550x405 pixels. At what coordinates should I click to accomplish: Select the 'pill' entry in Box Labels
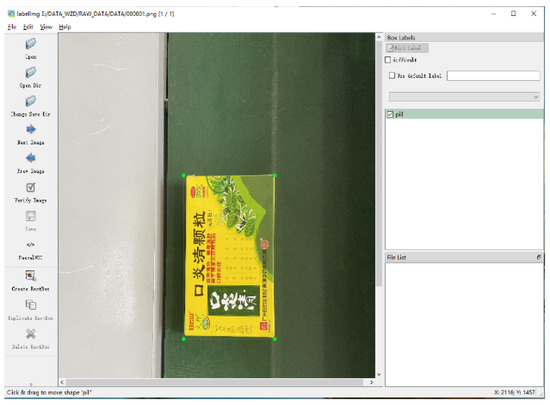pos(464,114)
